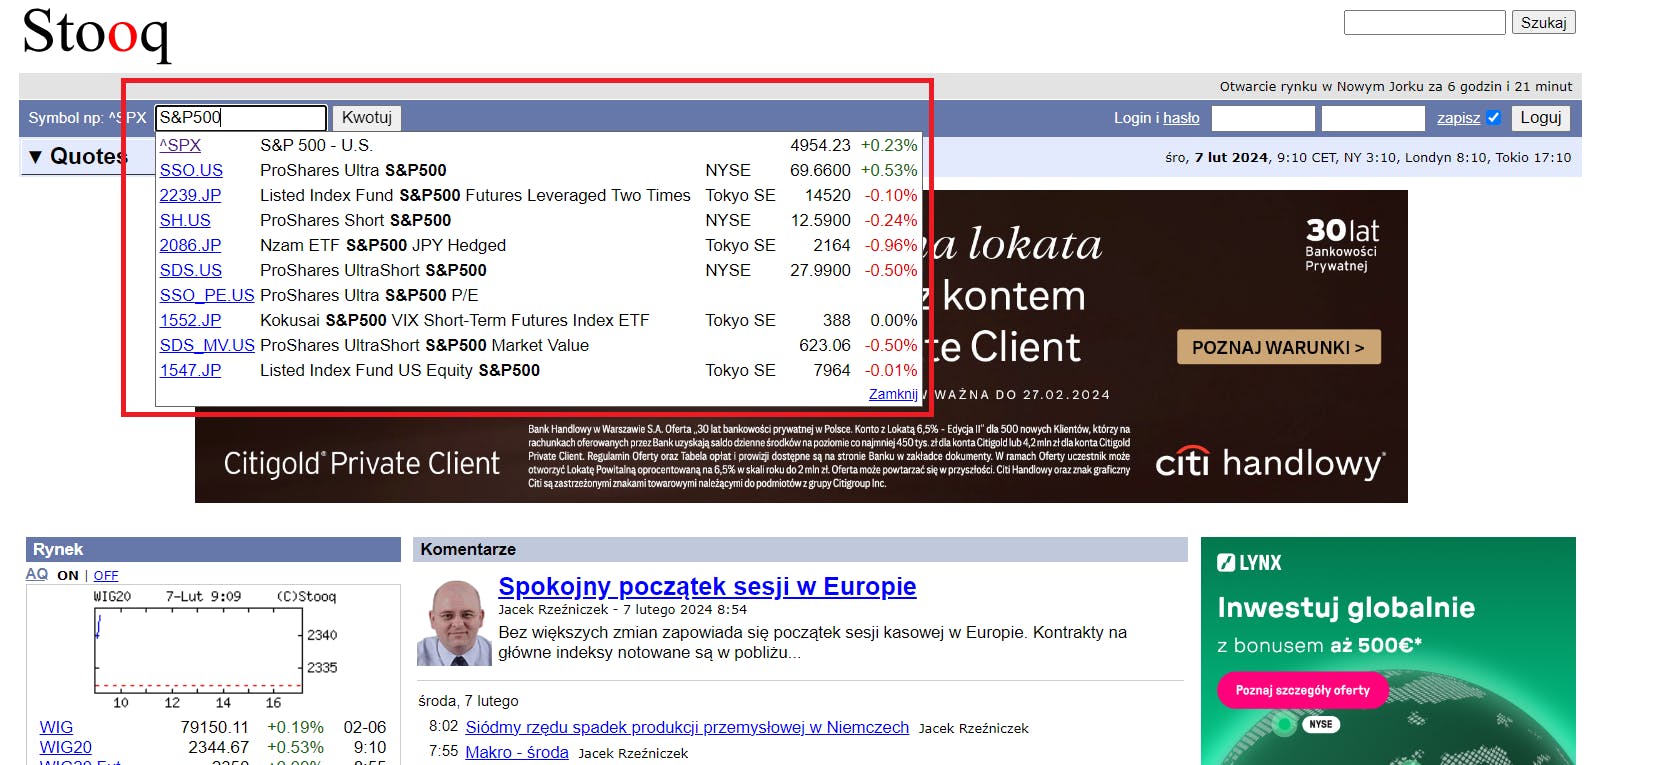This screenshot has height=765, width=1659.
Task: Click the hasło link
Action: tap(1181, 118)
